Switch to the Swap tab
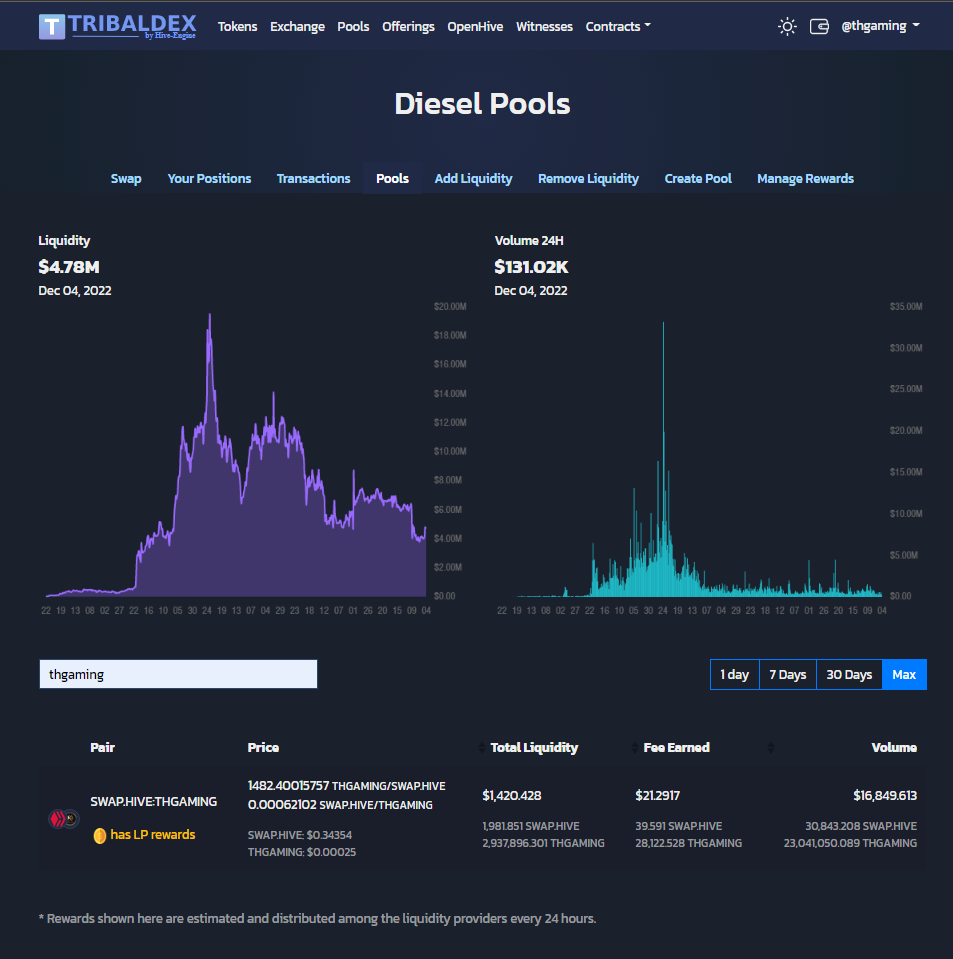 coord(126,179)
